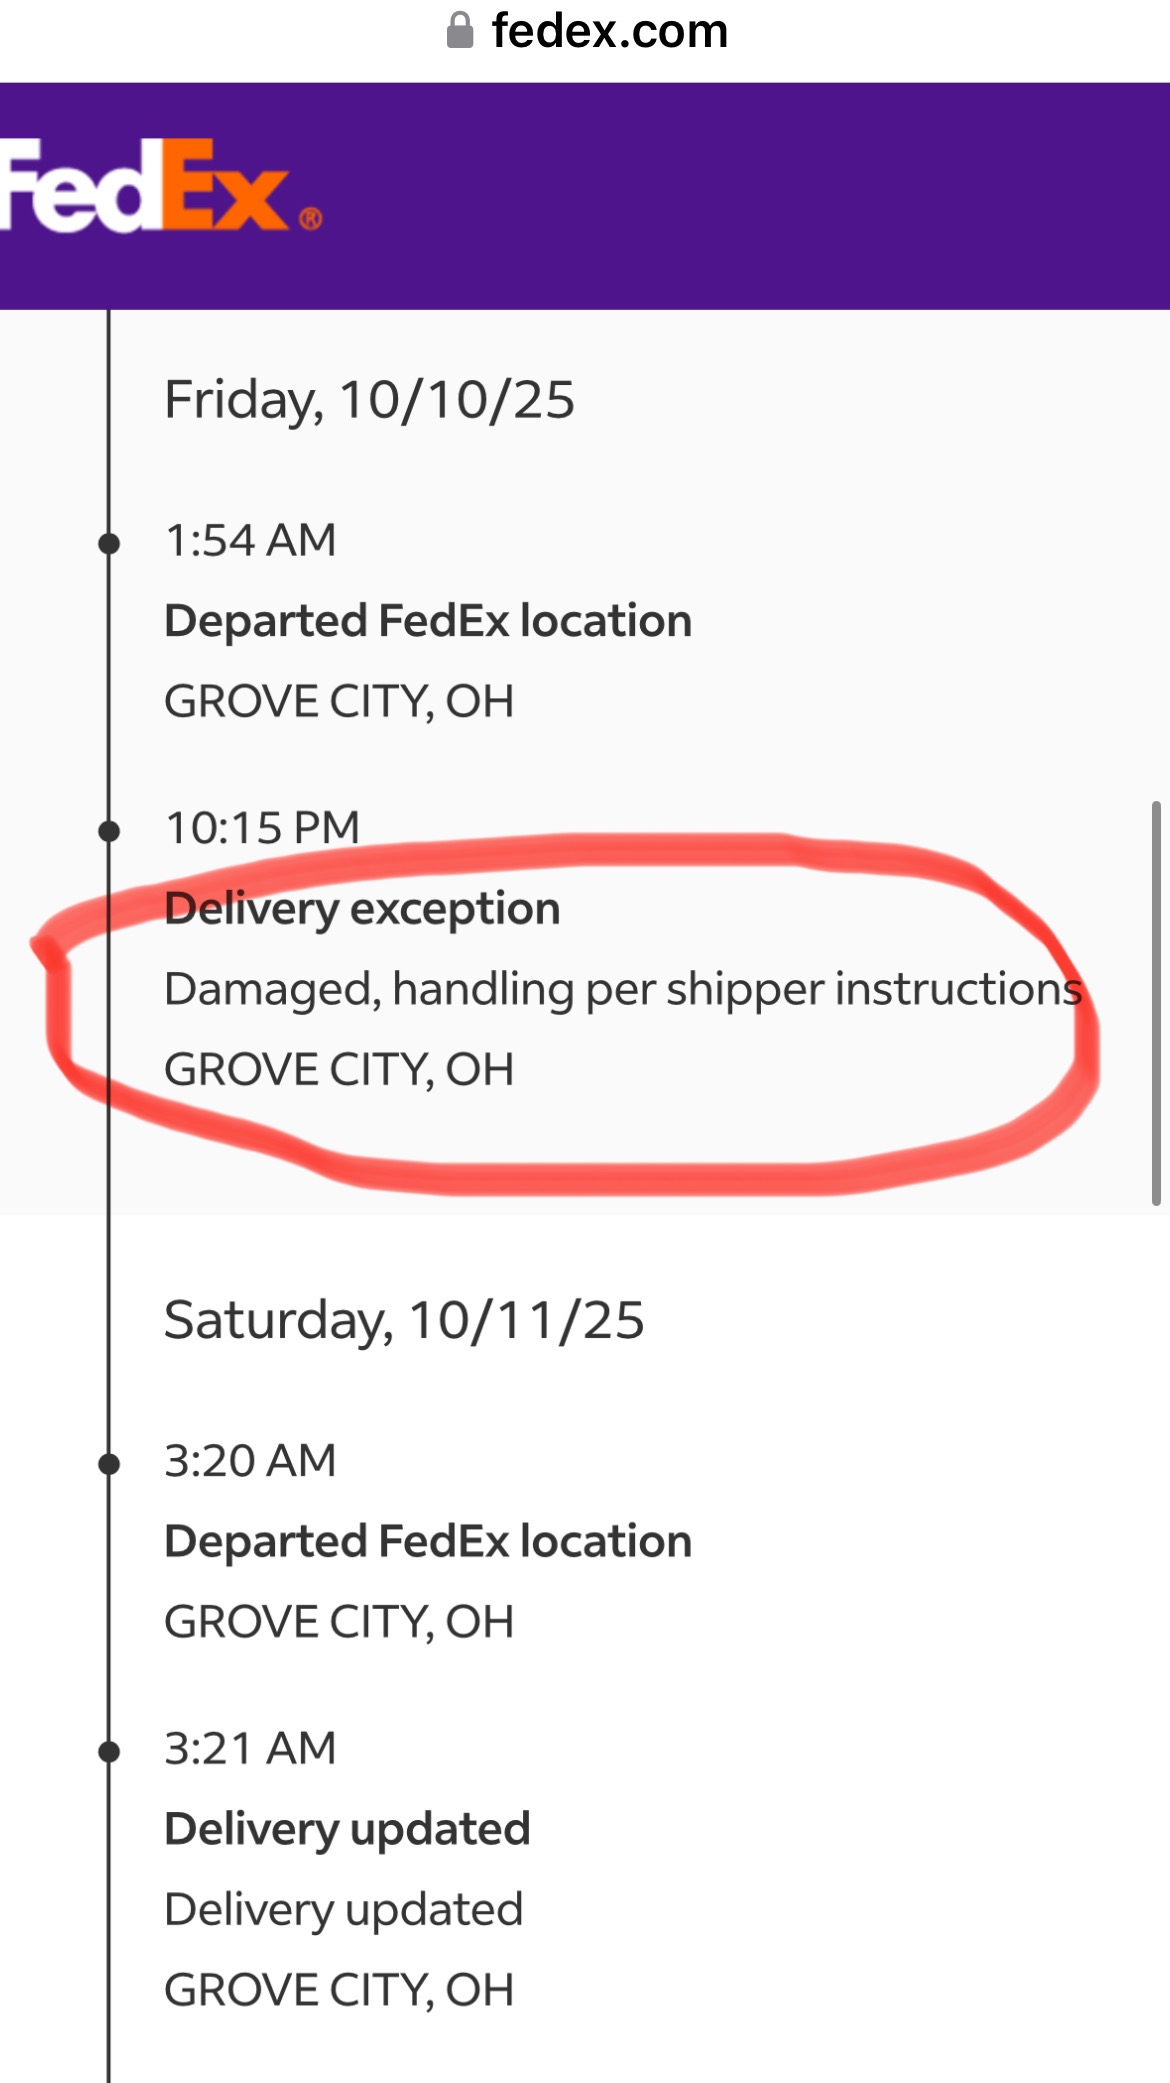Tap Friday's Departed FedEx location entry

[x=428, y=621]
